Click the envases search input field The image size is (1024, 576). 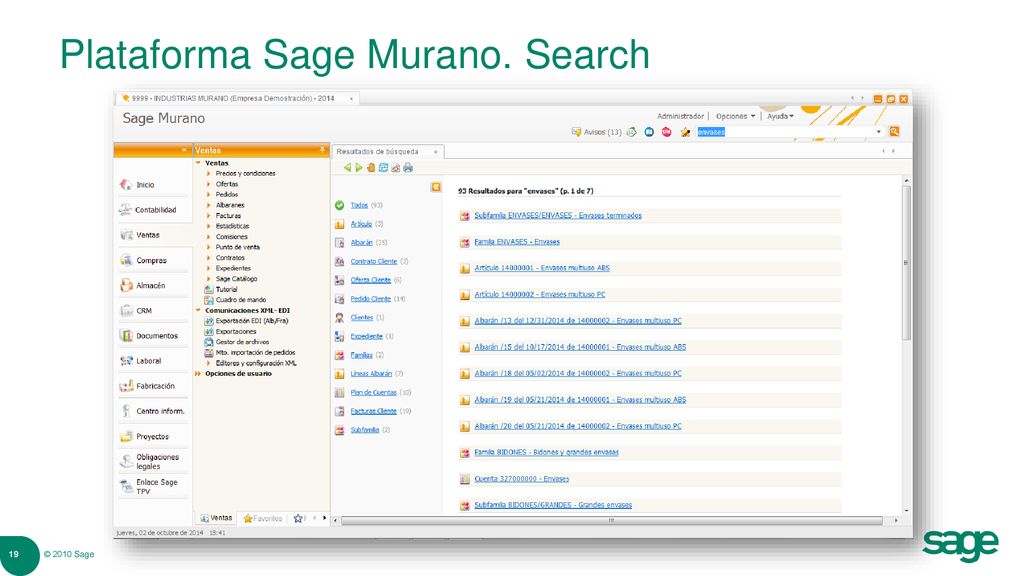[785, 132]
